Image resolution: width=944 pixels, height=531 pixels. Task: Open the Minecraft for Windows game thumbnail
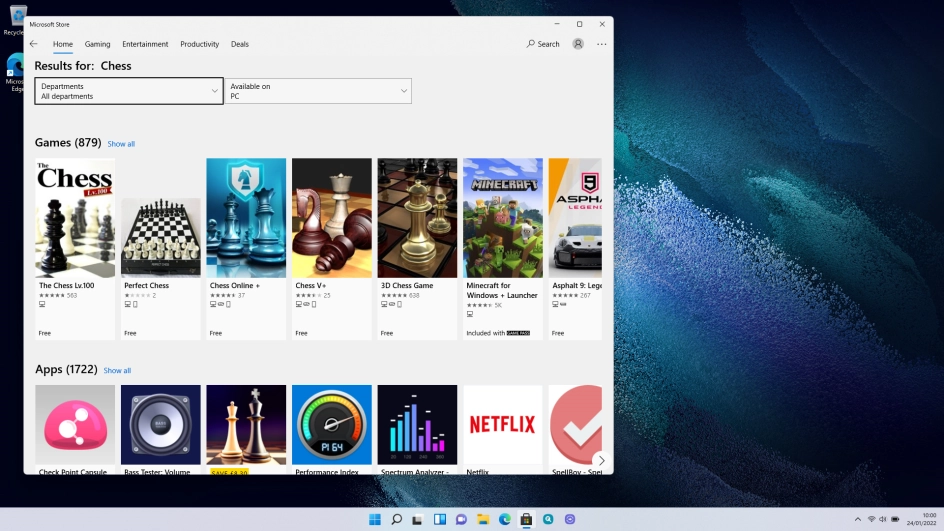(502, 218)
